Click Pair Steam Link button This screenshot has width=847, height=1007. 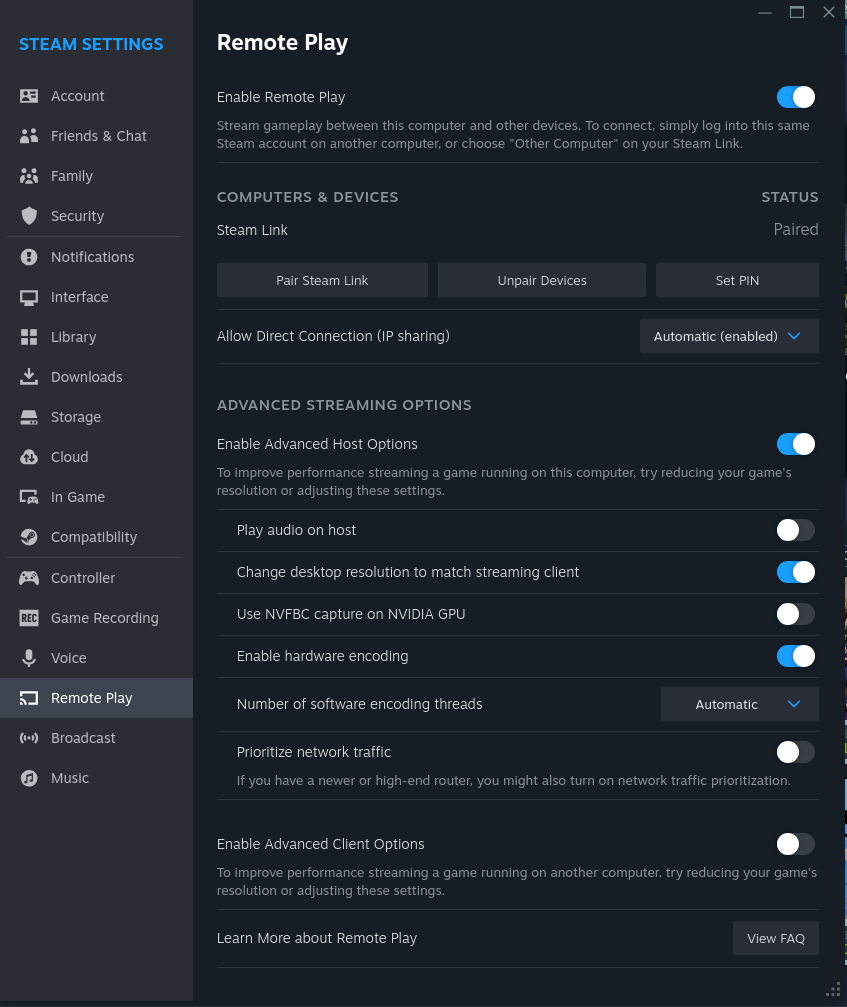[322, 280]
